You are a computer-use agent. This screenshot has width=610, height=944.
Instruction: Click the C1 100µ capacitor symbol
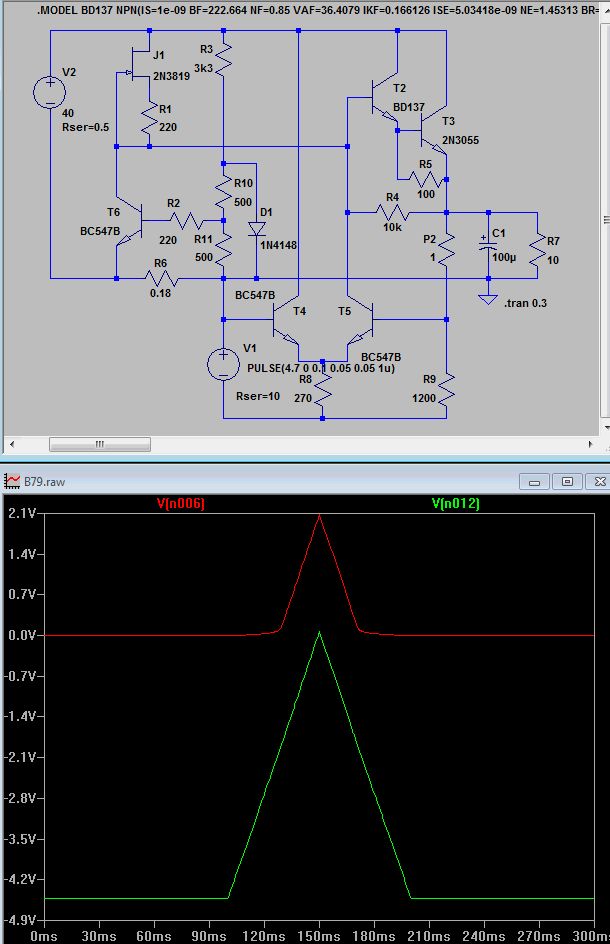tap(488, 244)
